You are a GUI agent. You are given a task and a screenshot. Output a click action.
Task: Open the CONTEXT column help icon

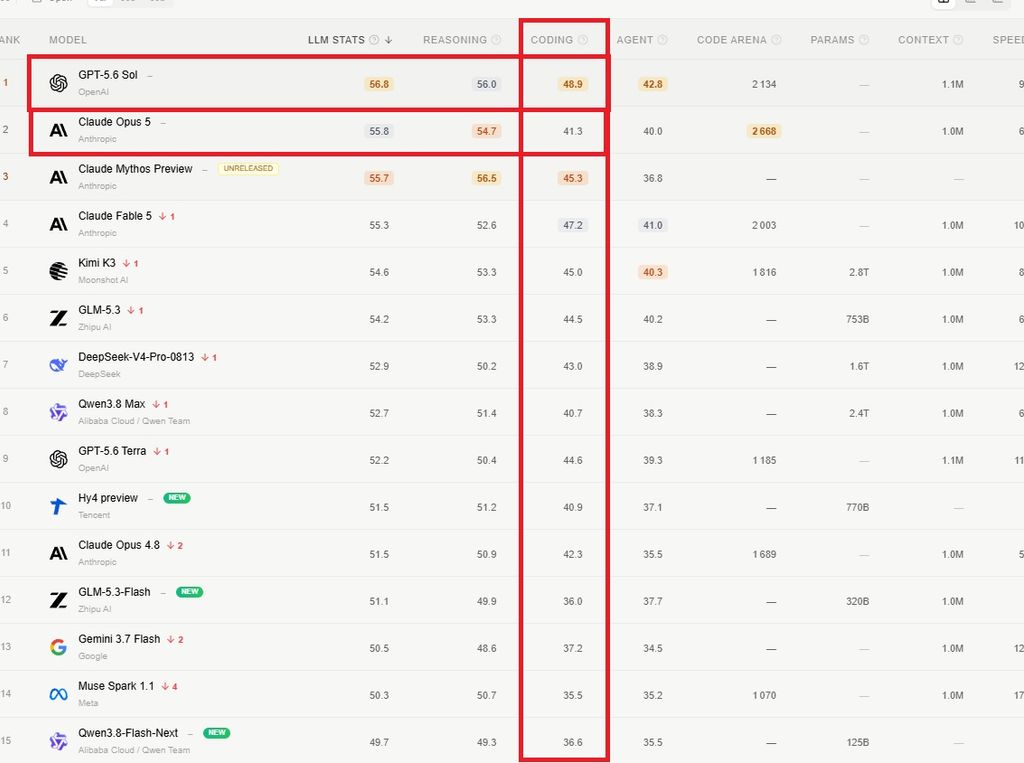(x=958, y=40)
